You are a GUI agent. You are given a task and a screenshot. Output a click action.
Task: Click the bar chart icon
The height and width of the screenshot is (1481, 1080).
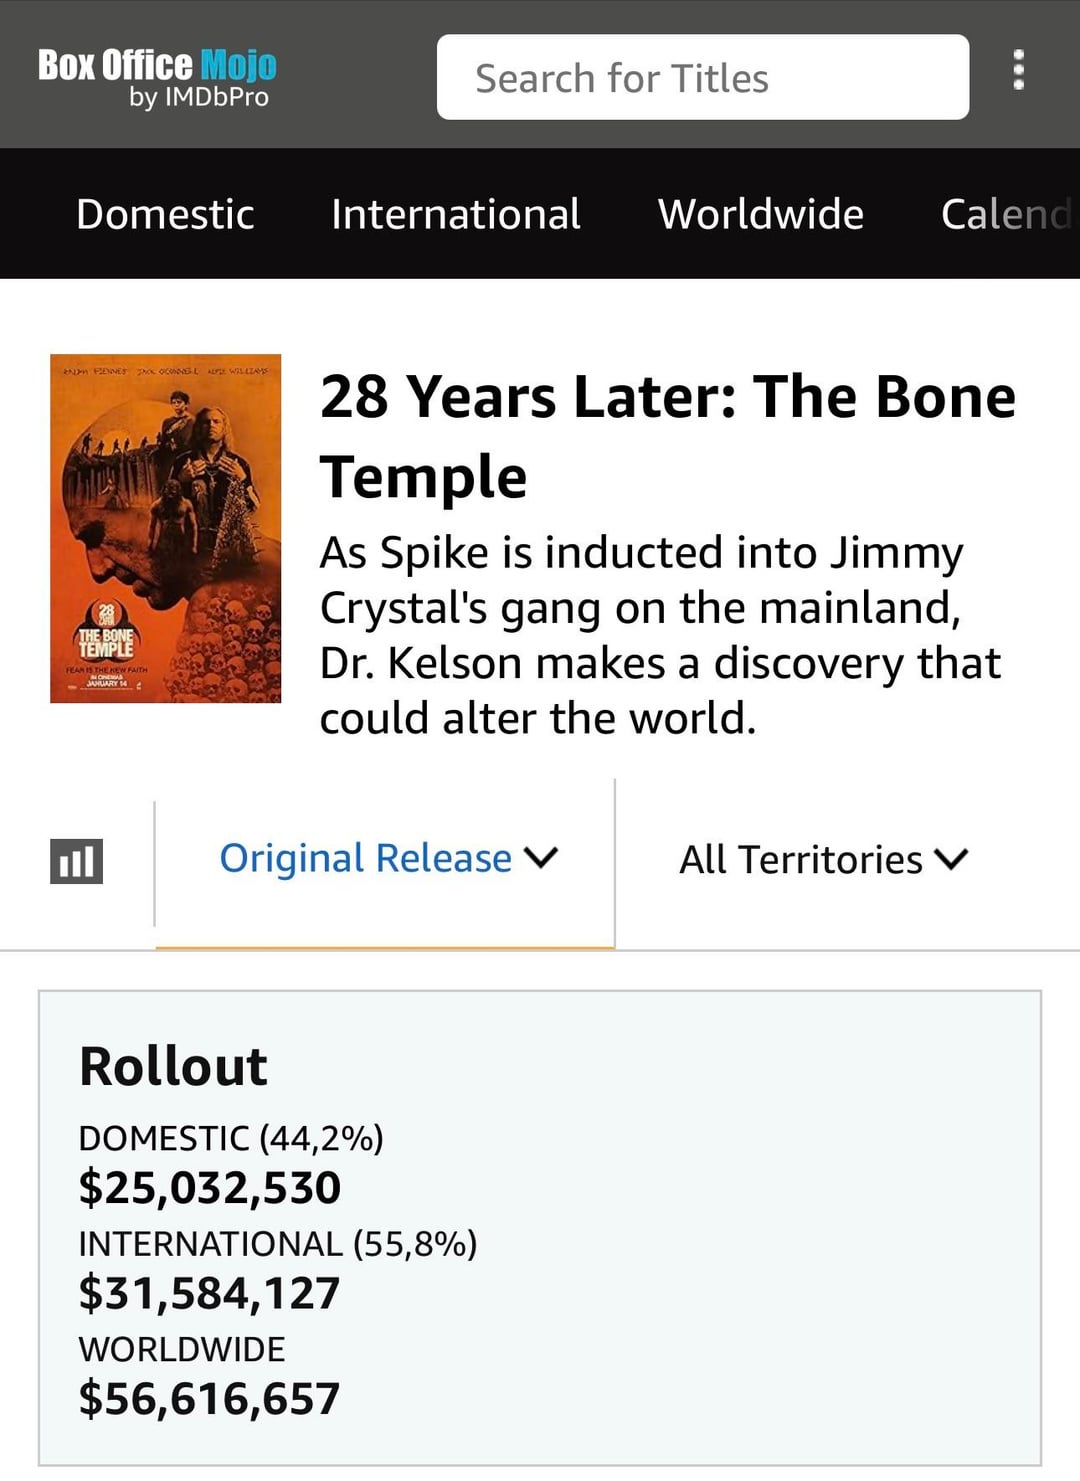tap(77, 861)
